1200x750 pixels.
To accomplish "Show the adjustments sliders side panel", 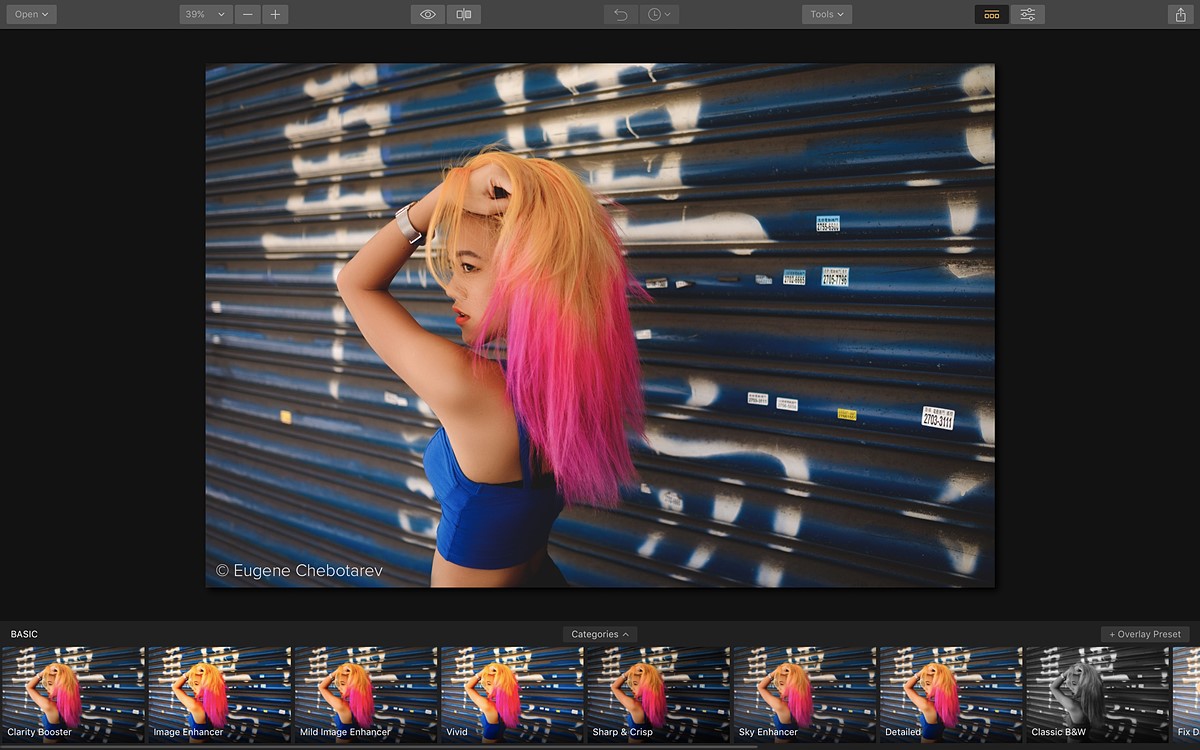I will (1027, 14).
